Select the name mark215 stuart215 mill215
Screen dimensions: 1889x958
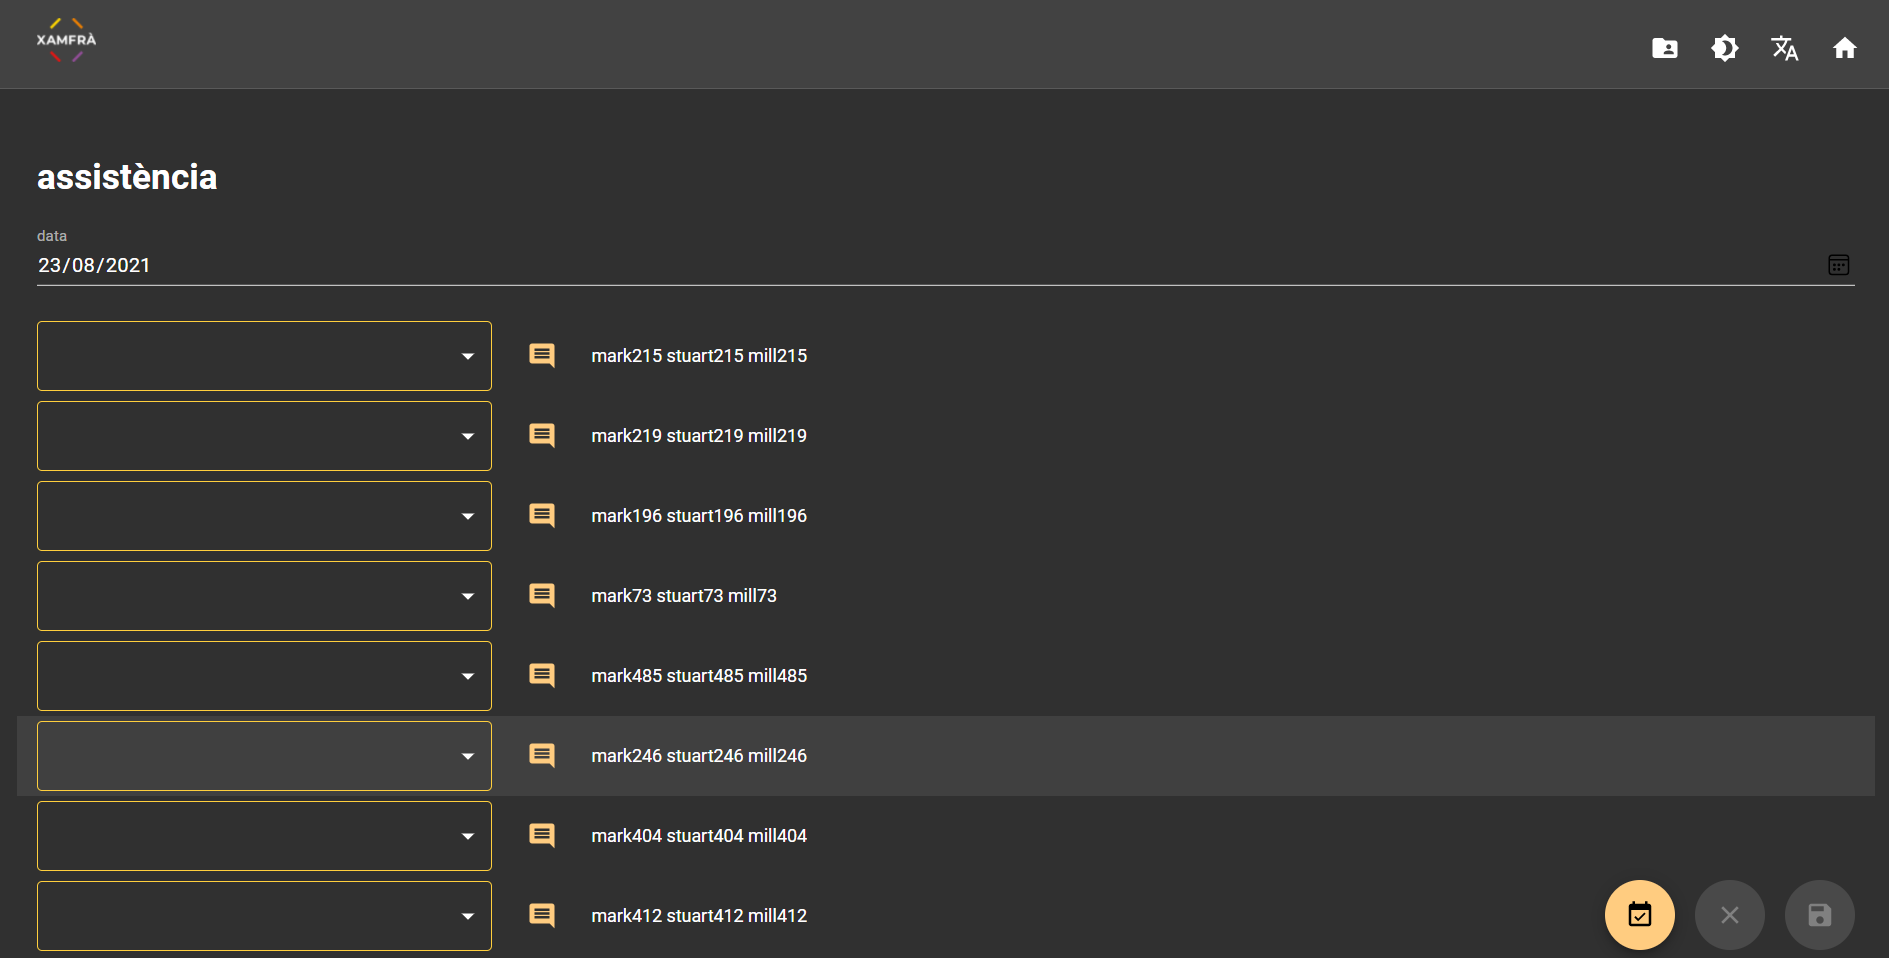click(699, 356)
